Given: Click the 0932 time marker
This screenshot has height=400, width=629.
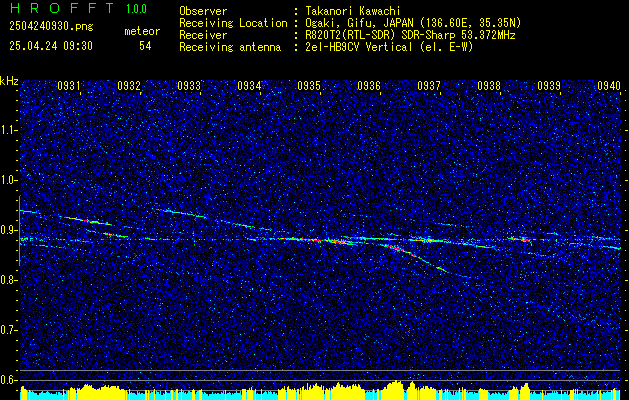Looking at the screenshot, I should click(x=129, y=86).
